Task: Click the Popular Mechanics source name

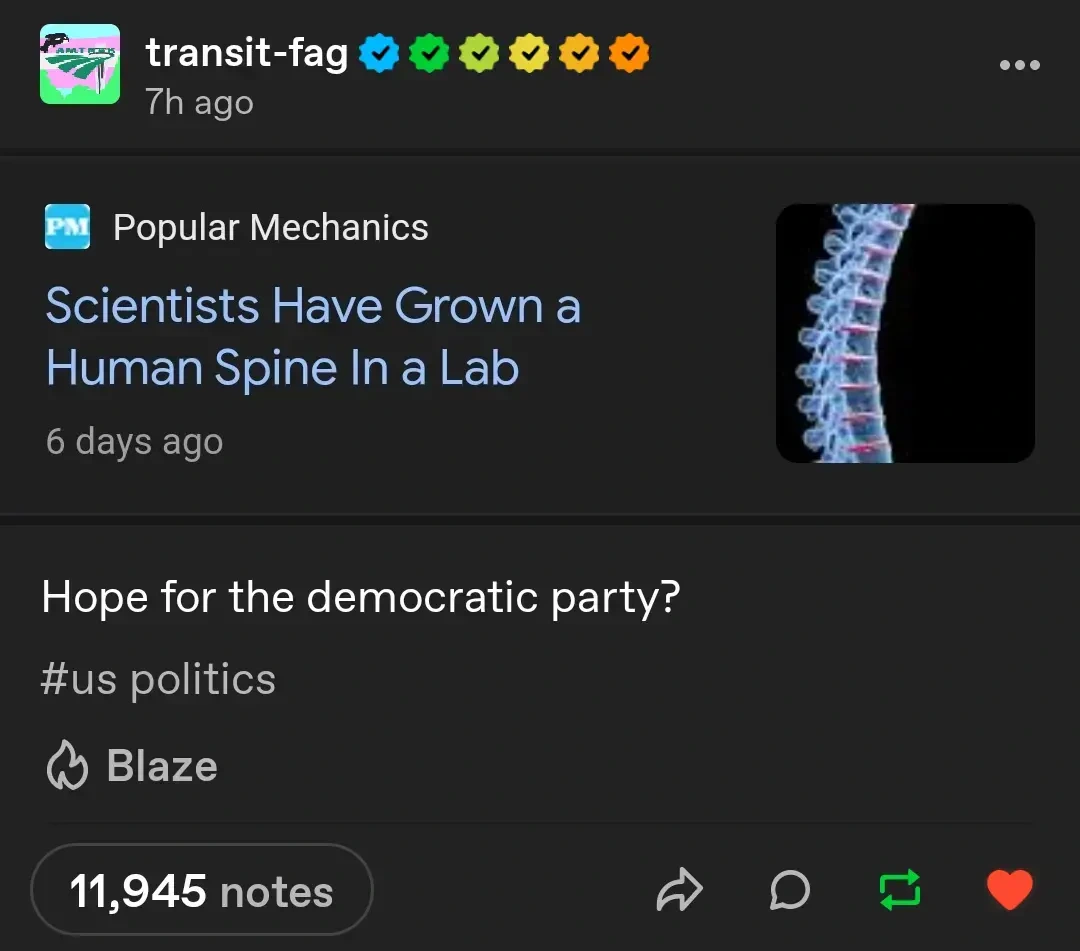Action: [270, 228]
